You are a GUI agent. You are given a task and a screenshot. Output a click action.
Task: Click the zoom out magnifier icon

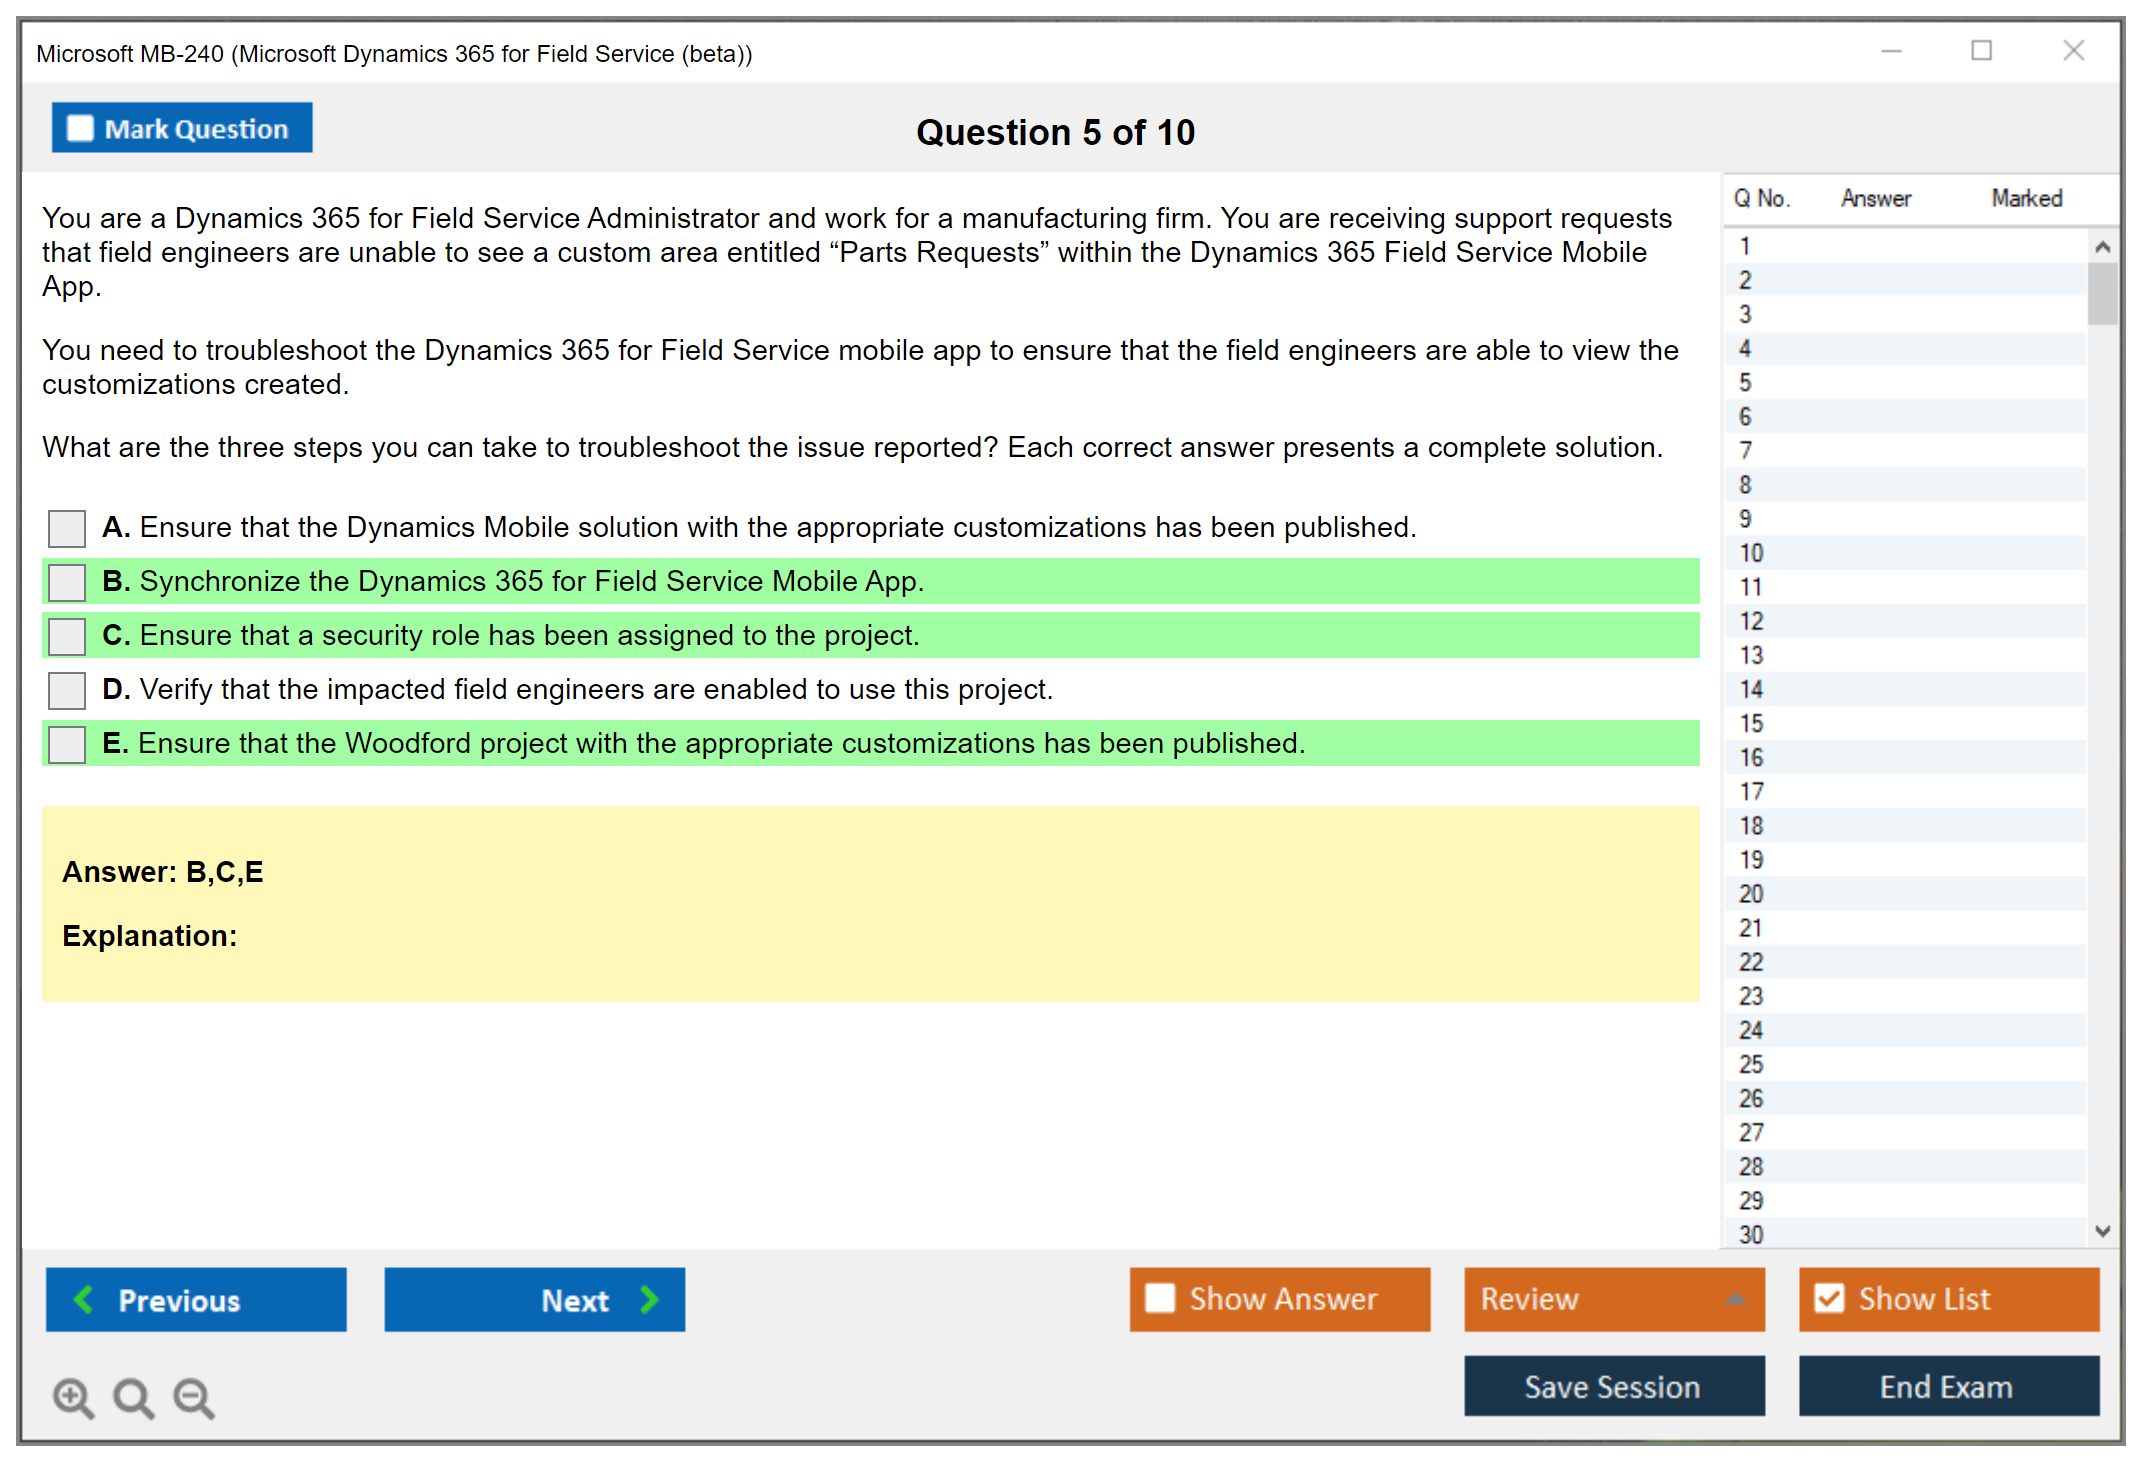[194, 1397]
